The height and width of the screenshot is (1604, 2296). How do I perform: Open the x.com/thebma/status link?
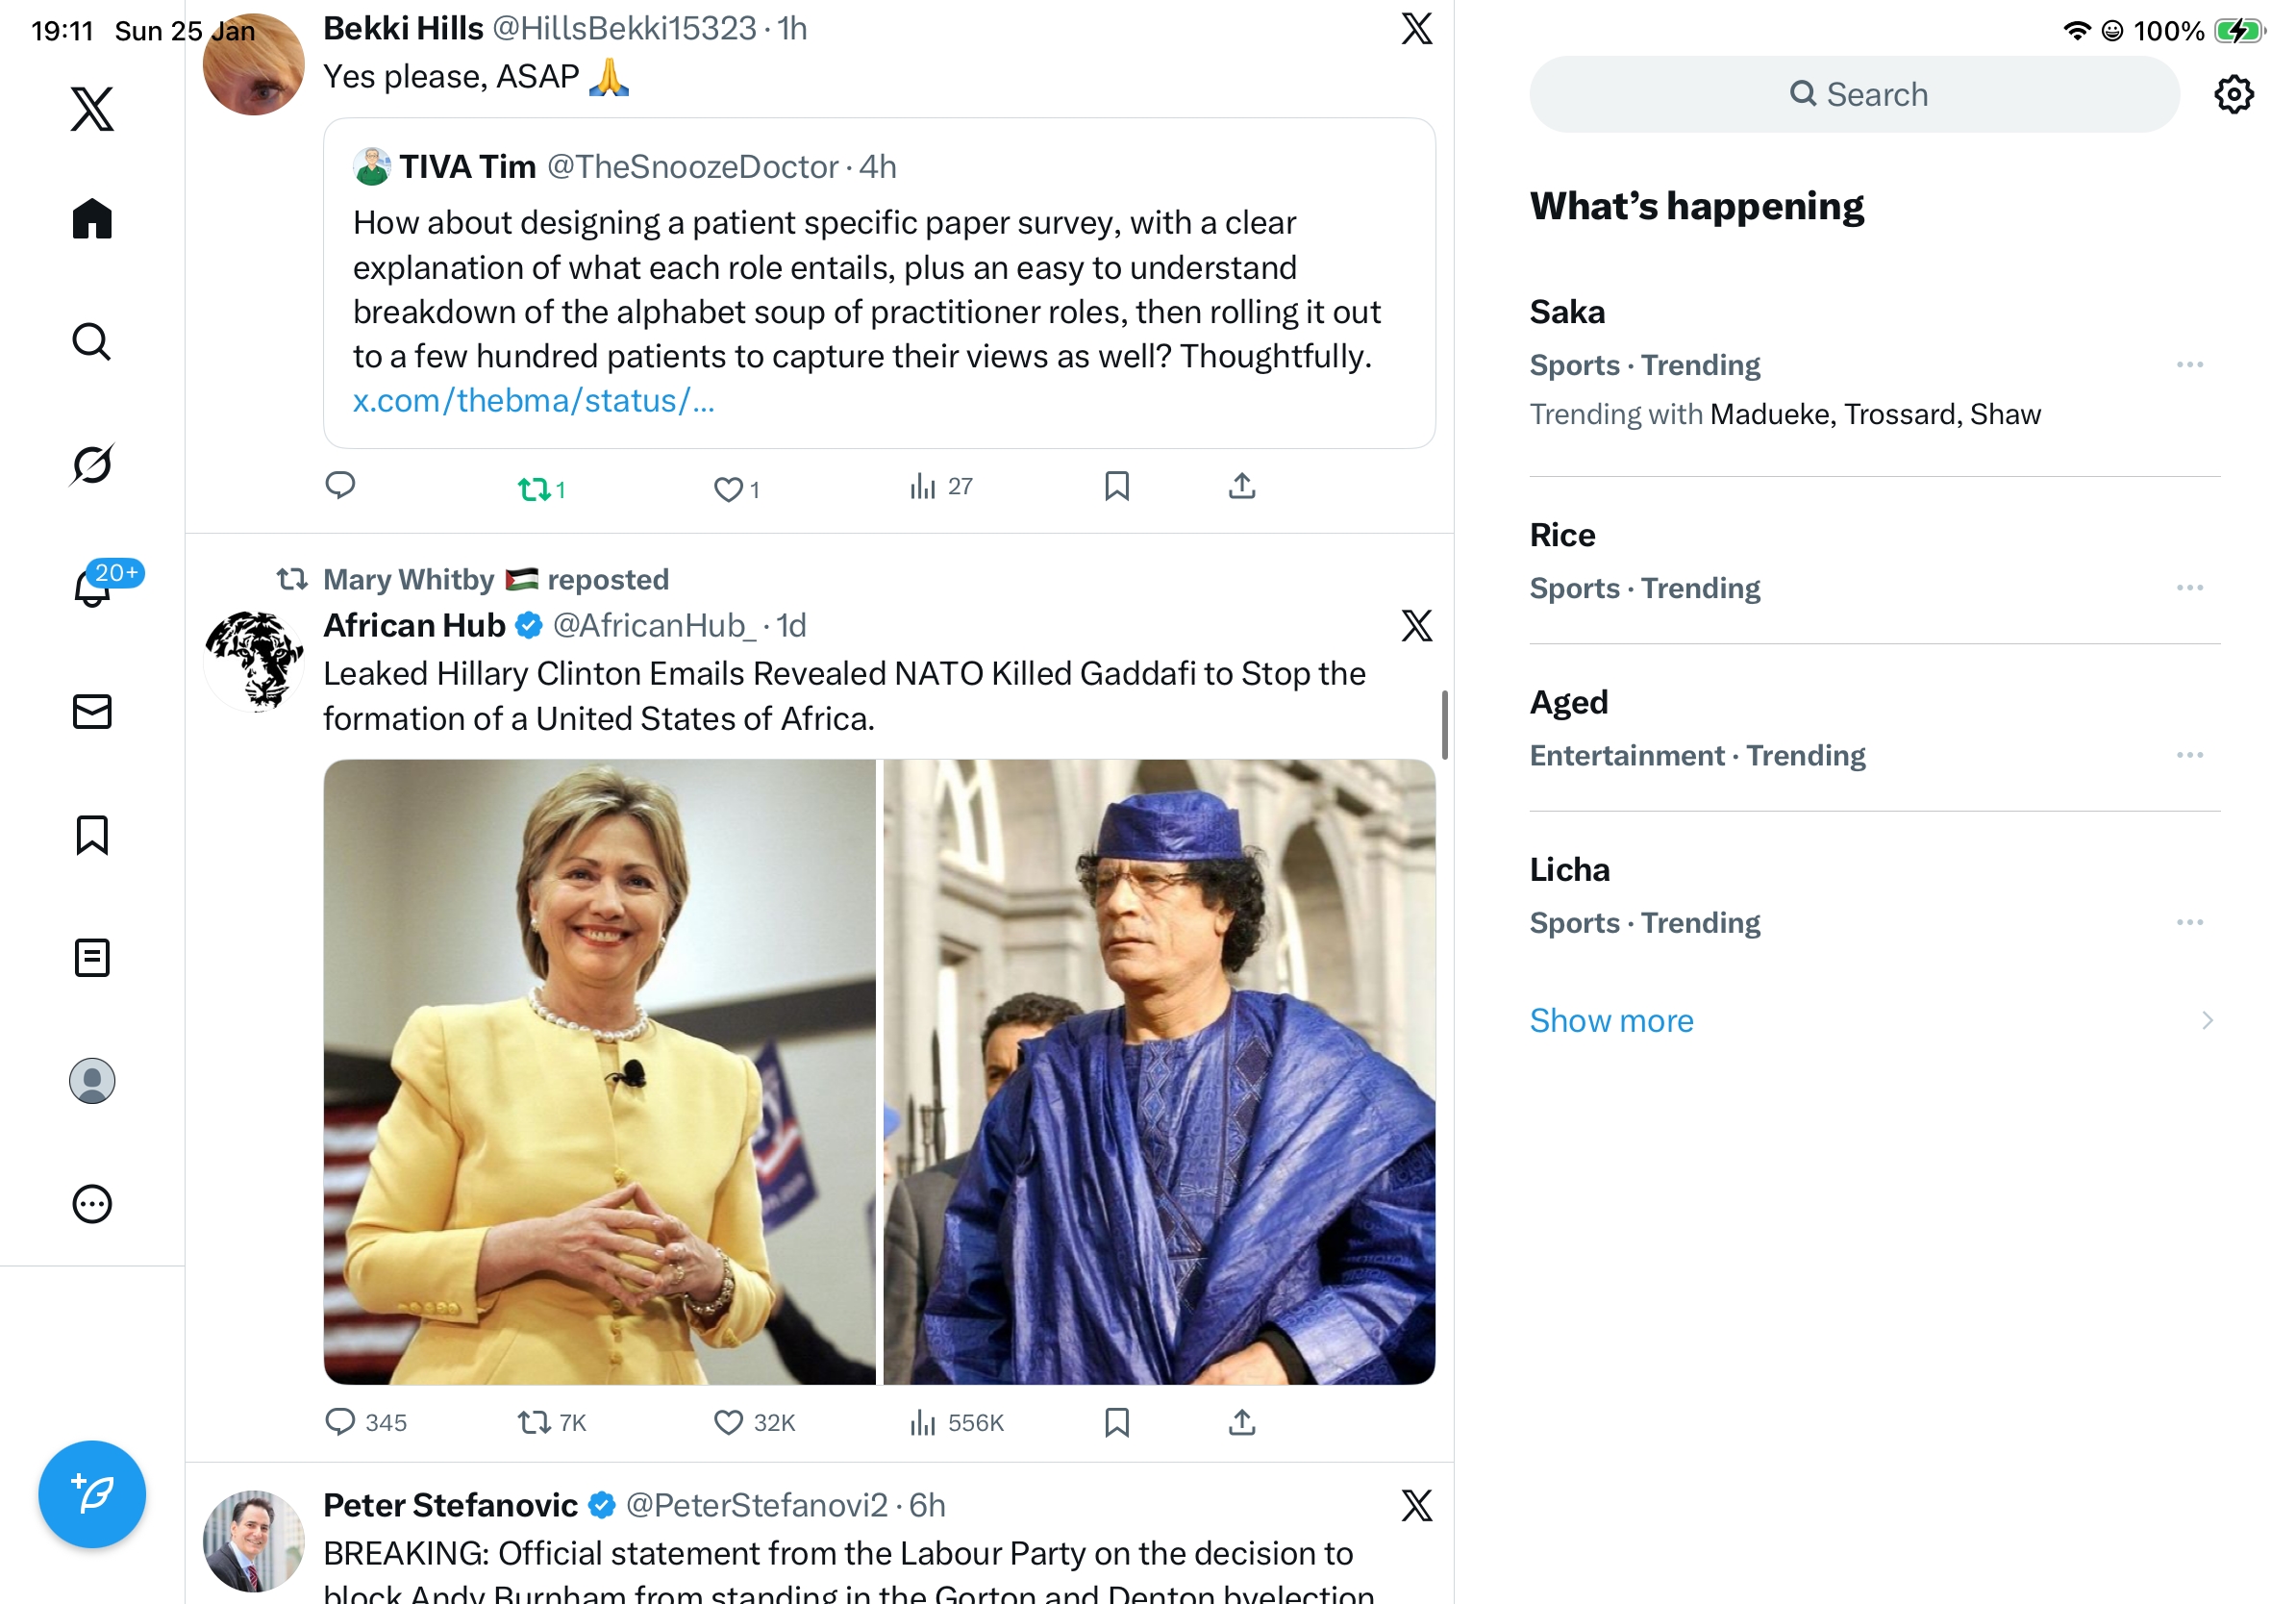533,401
